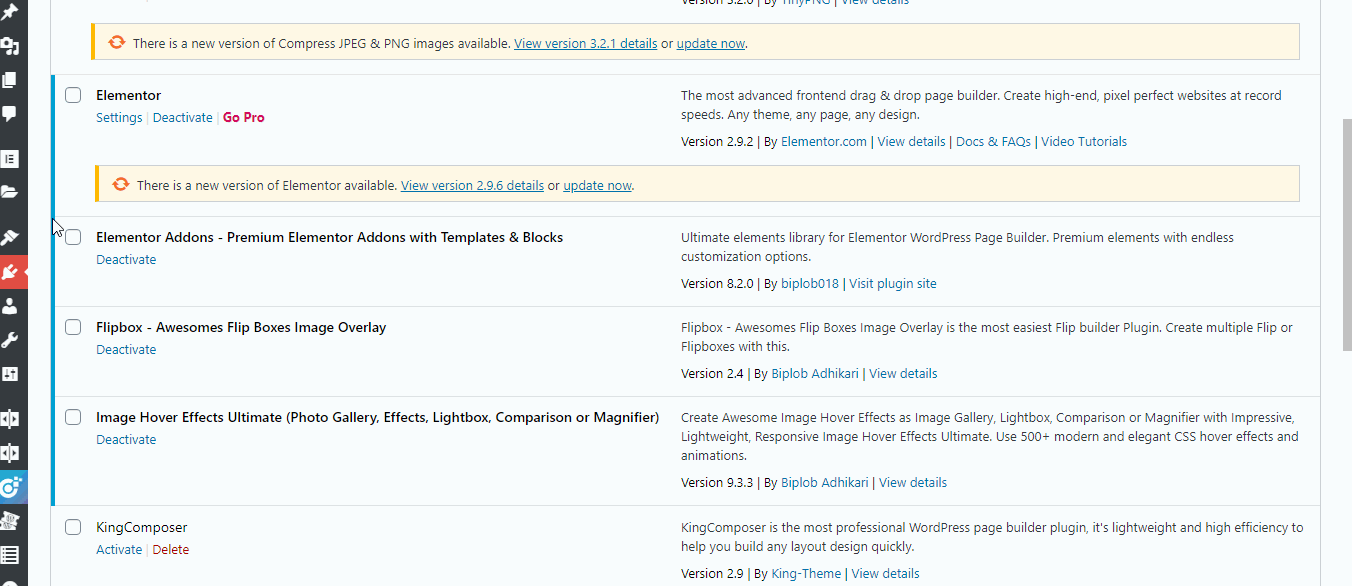Click the Image Hover Effects Ultimate title
This screenshot has width=1352, height=586.
point(377,417)
